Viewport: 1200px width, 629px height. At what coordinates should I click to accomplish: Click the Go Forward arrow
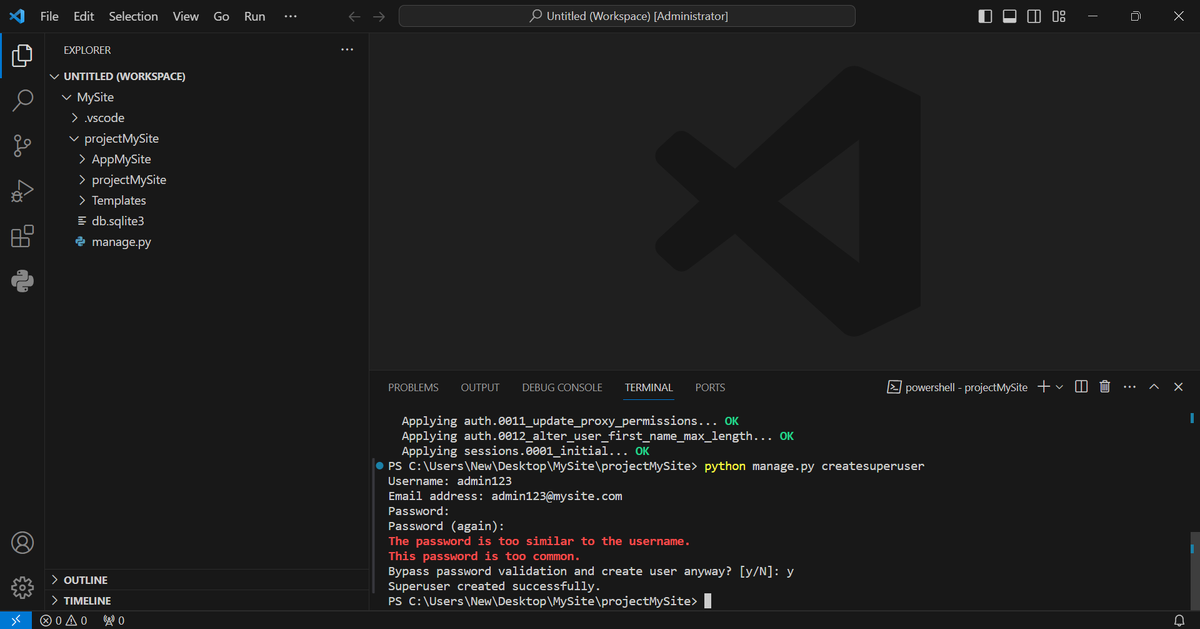click(x=378, y=16)
